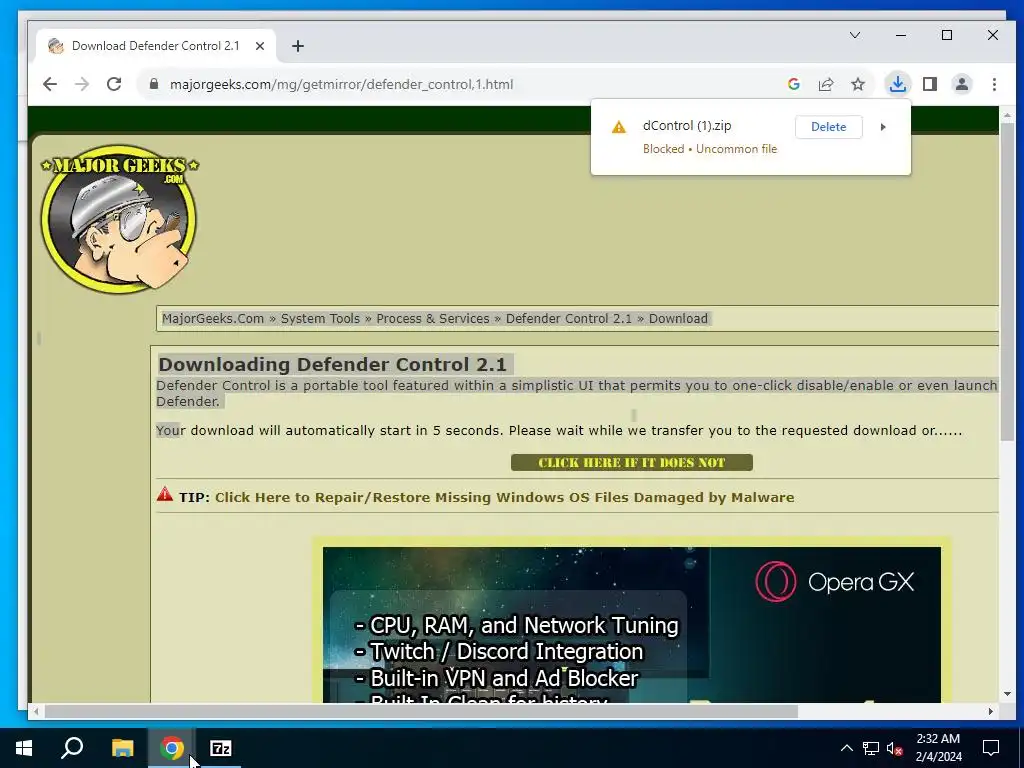This screenshot has width=1024, height=768.
Task: Open the tab search chevron
Action: (855, 35)
